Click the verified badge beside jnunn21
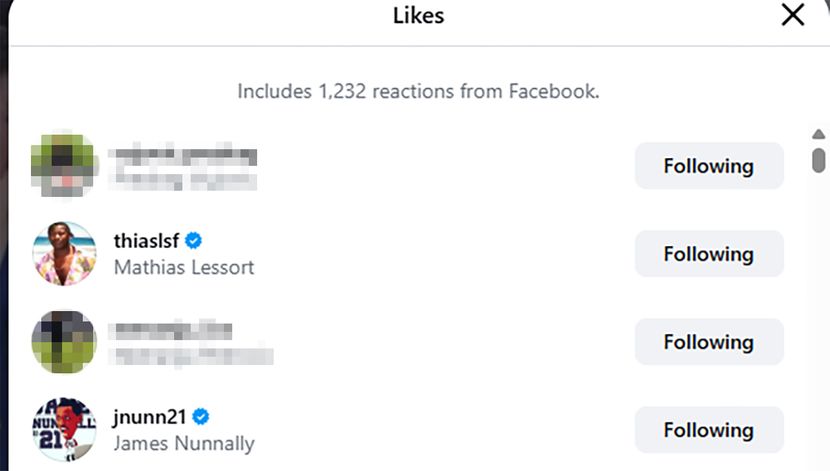Screen dimensions: 830x471 click(x=200, y=417)
